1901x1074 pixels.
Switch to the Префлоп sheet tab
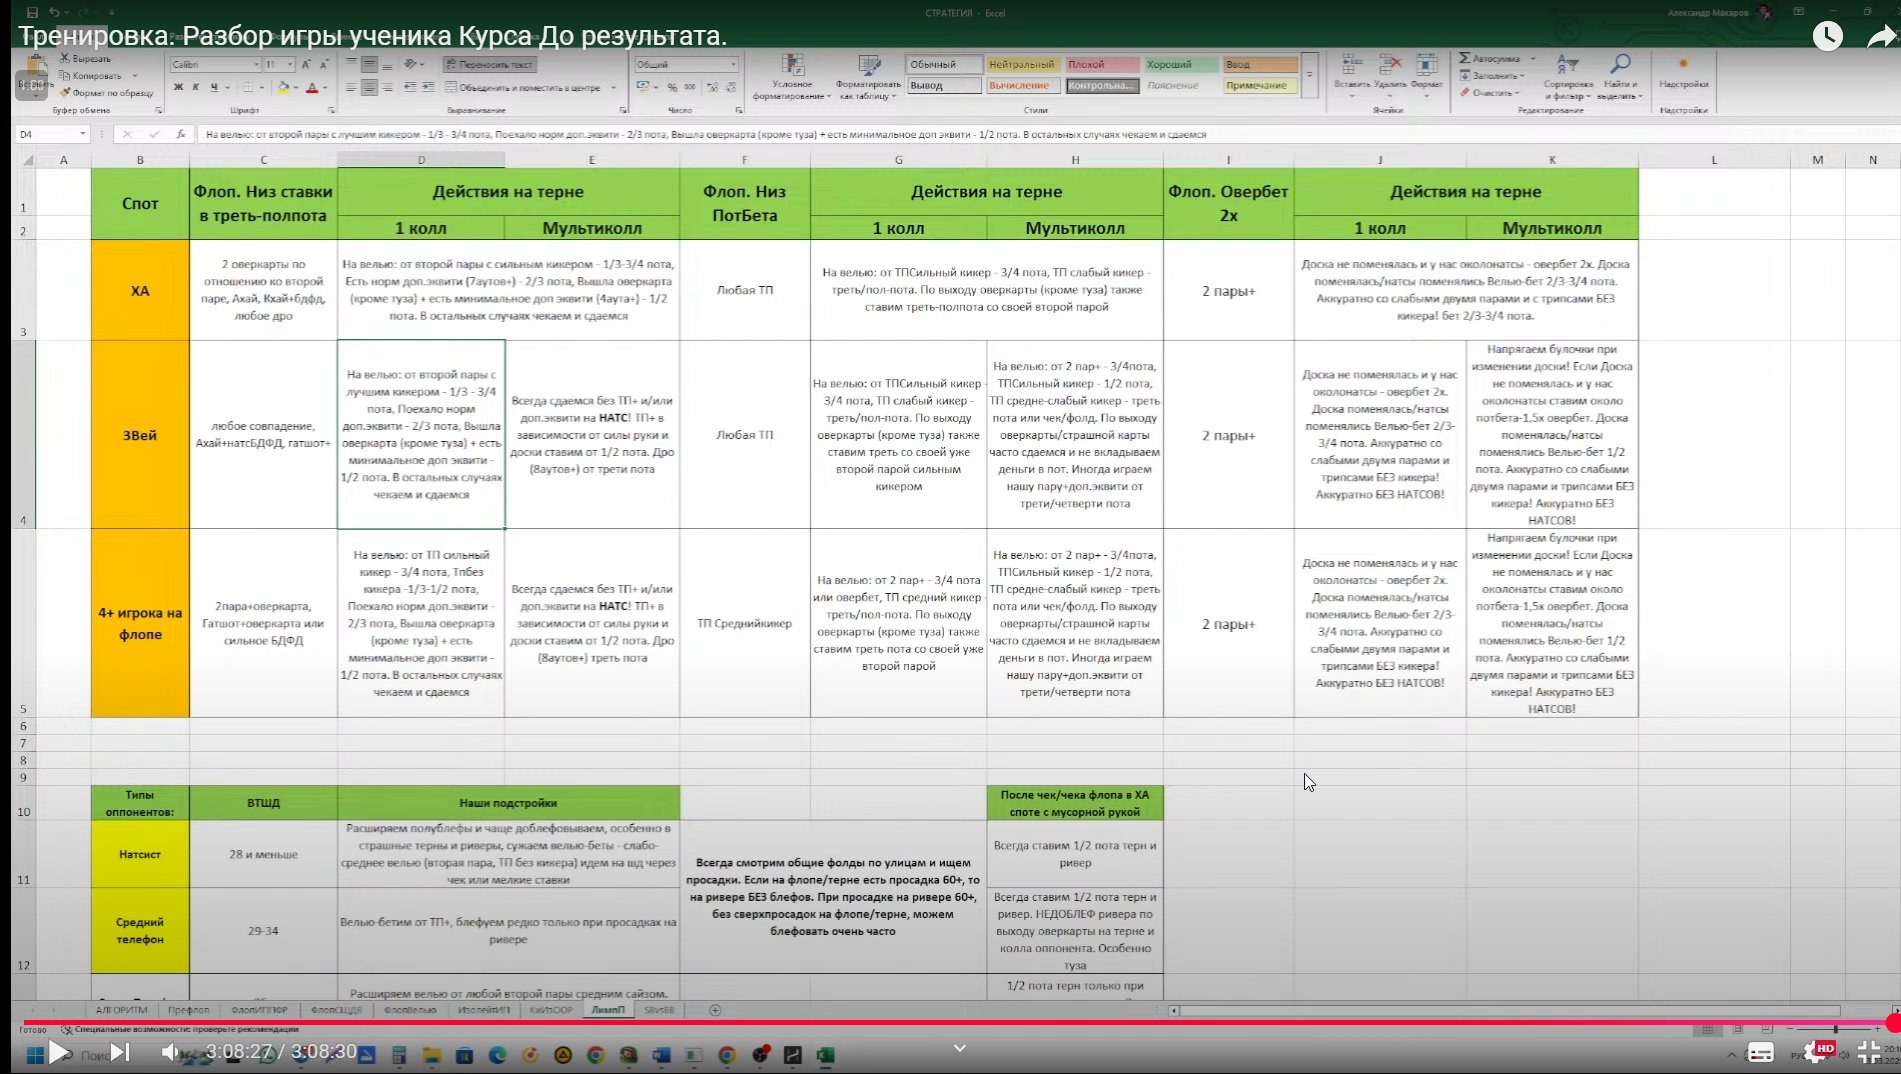click(x=189, y=1010)
